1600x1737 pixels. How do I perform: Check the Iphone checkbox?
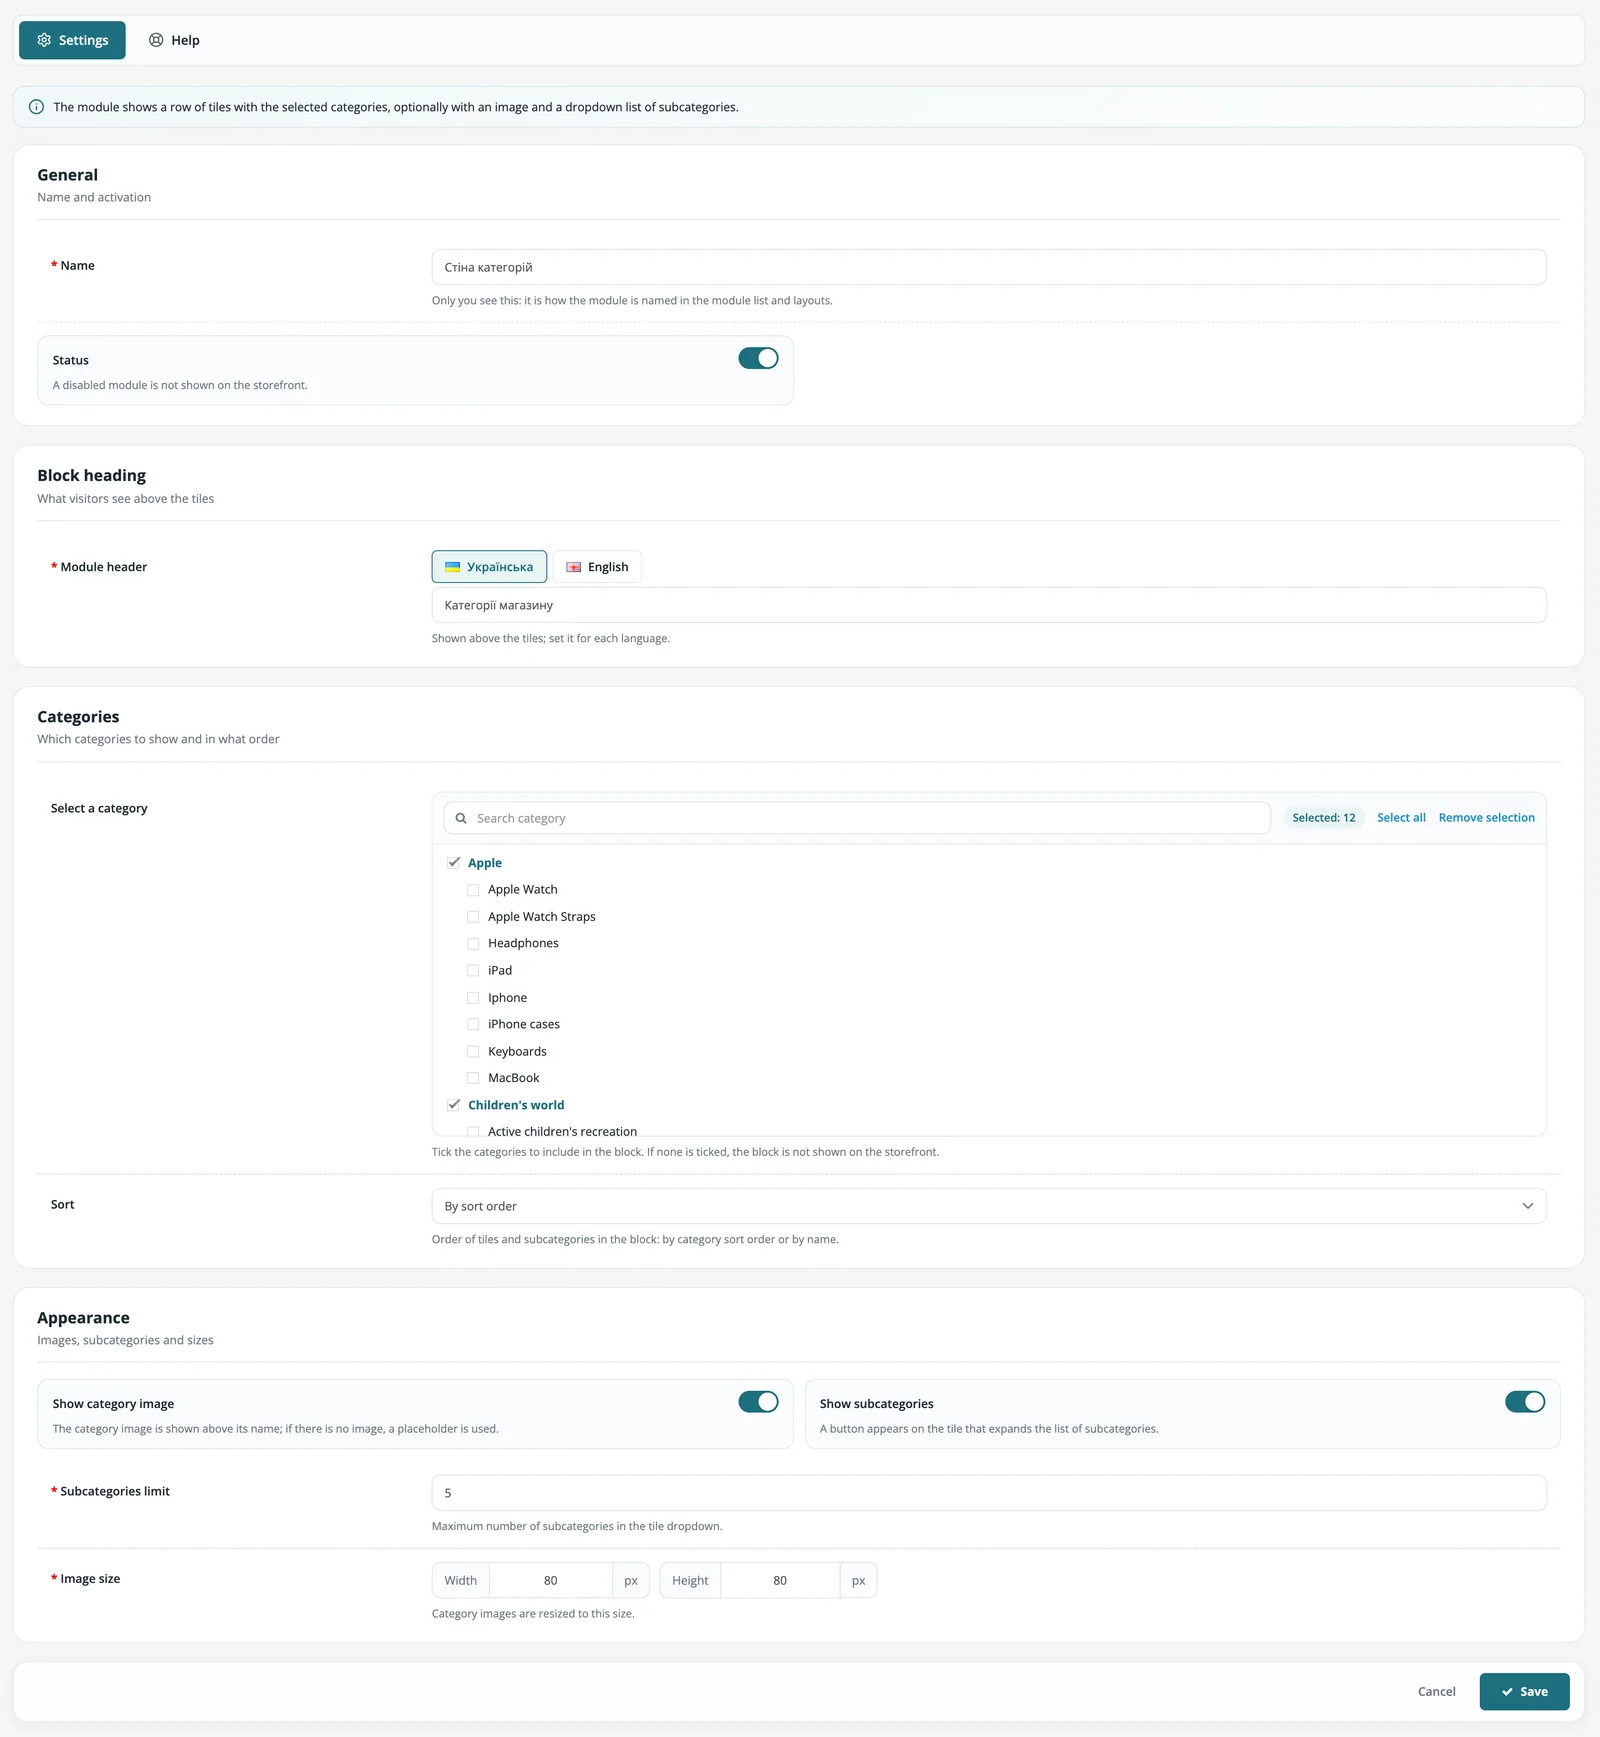473,998
